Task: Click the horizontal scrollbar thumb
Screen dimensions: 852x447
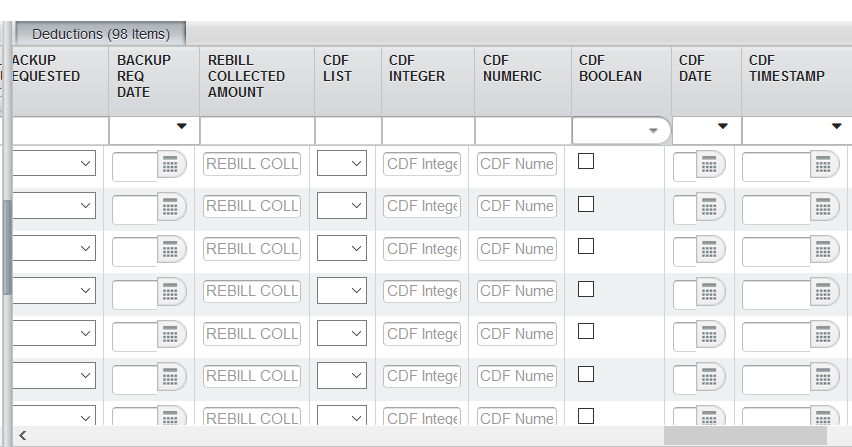Action: [x=745, y=436]
